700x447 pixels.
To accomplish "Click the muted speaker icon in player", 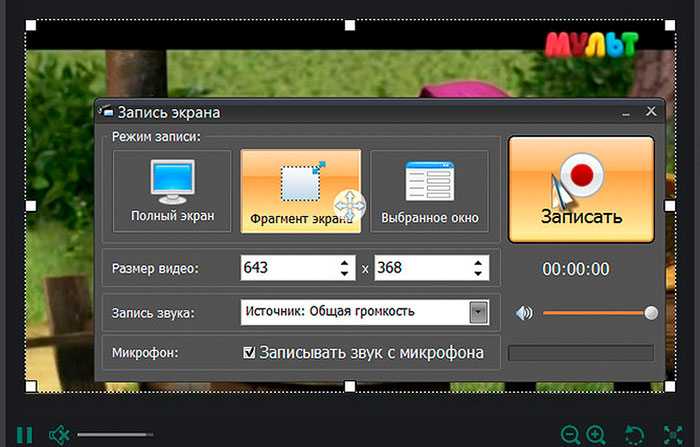I will tap(59, 435).
